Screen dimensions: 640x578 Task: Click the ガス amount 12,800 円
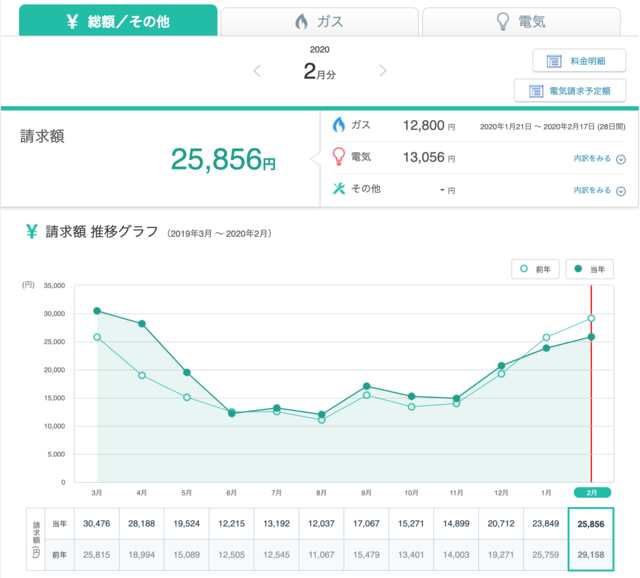pyautogui.click(x=429, y=125)
